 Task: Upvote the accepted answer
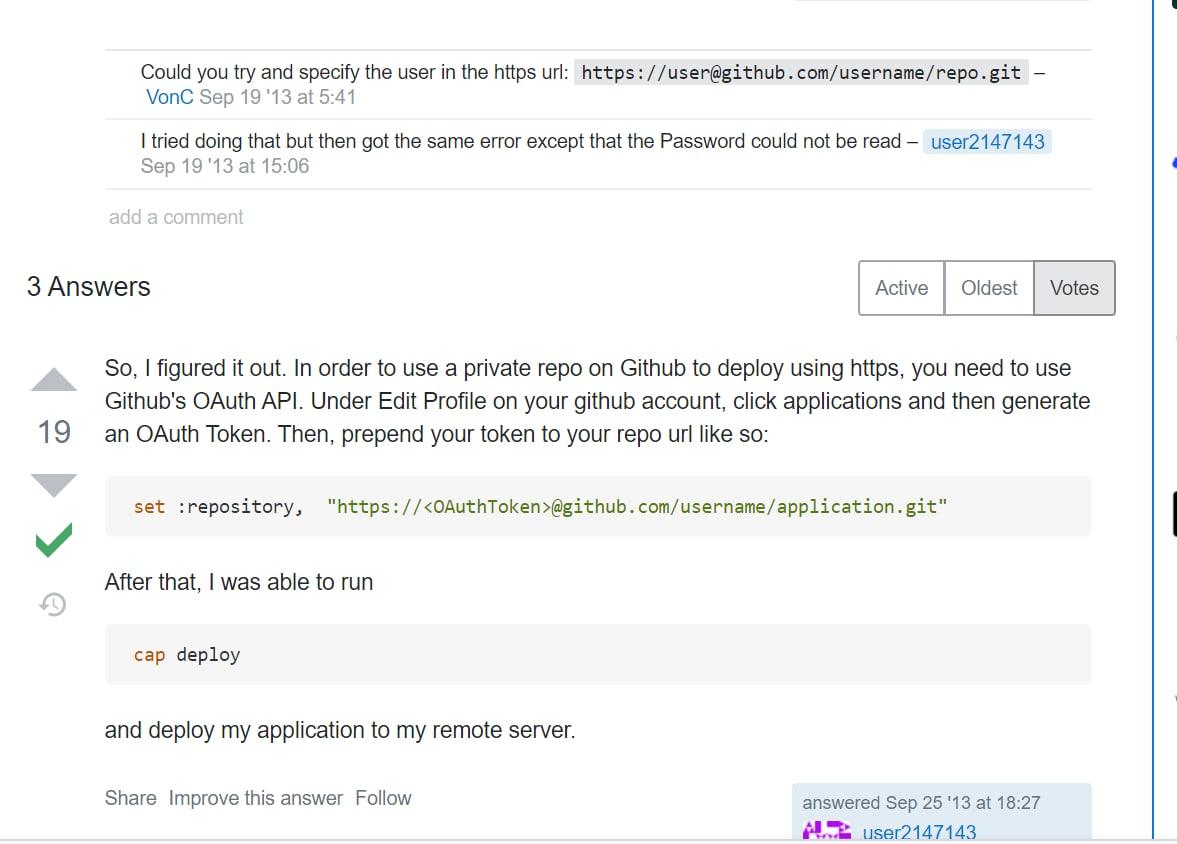pyautogui.click(x=54, y=380)
